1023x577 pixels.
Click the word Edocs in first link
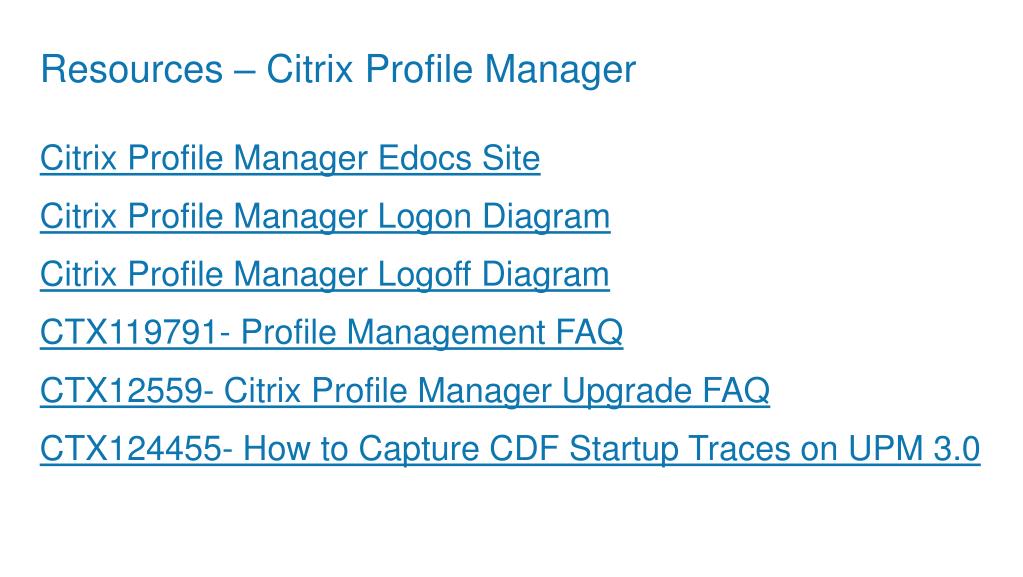424,158
